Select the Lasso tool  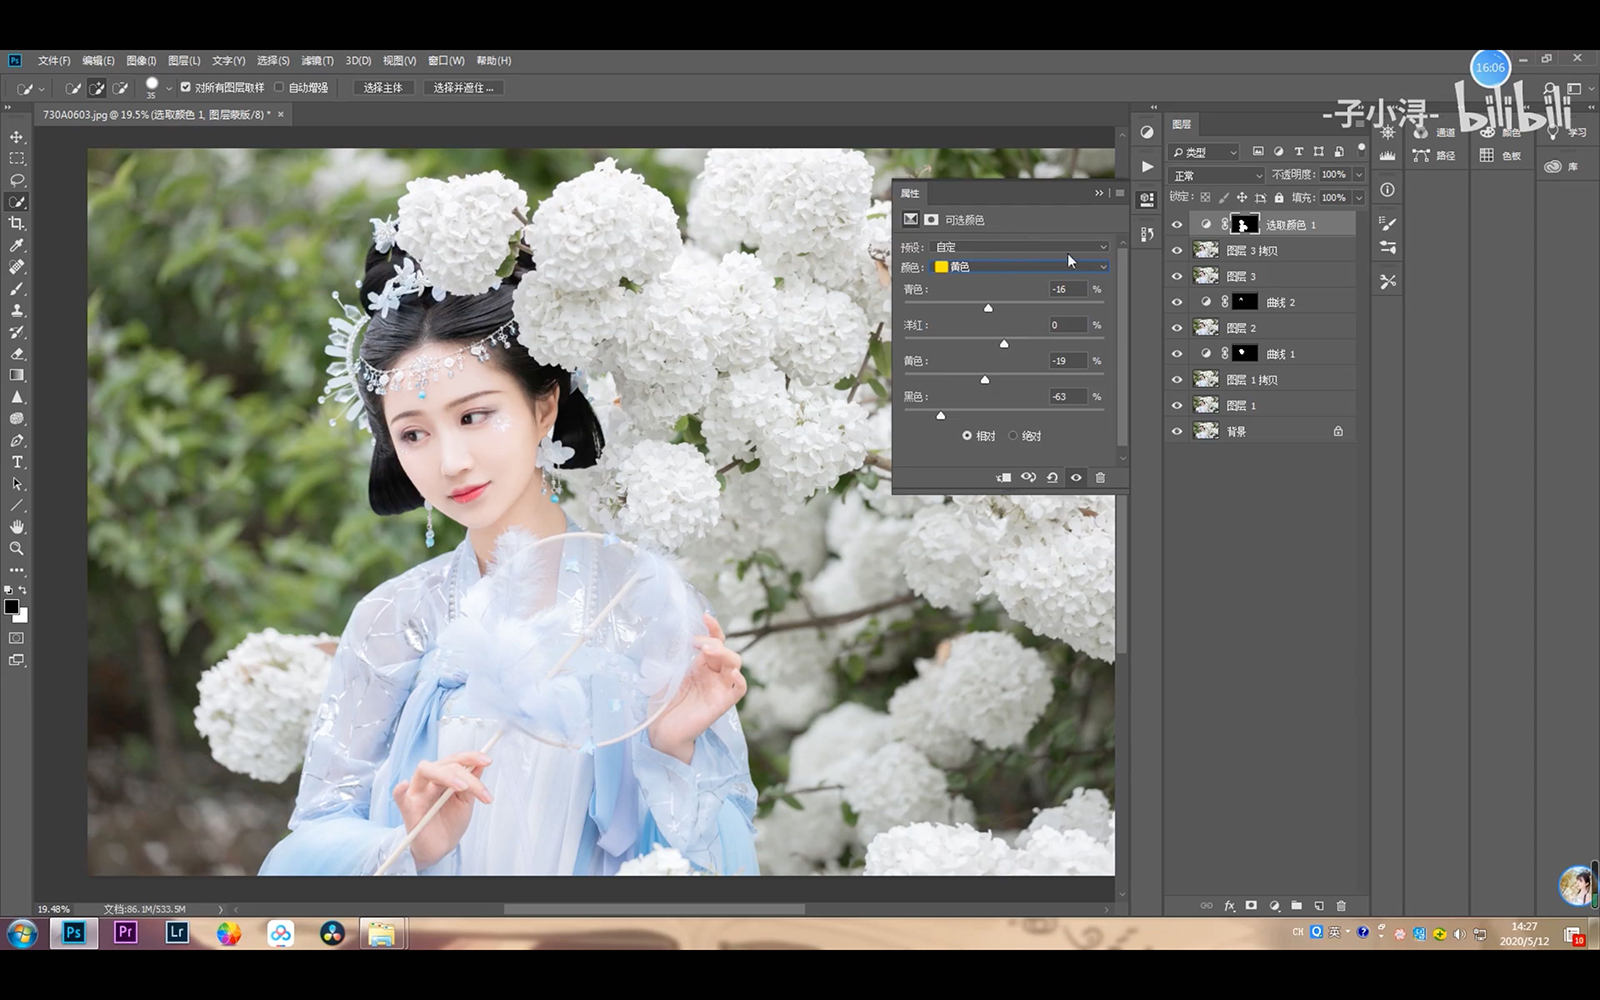[17, 181]
